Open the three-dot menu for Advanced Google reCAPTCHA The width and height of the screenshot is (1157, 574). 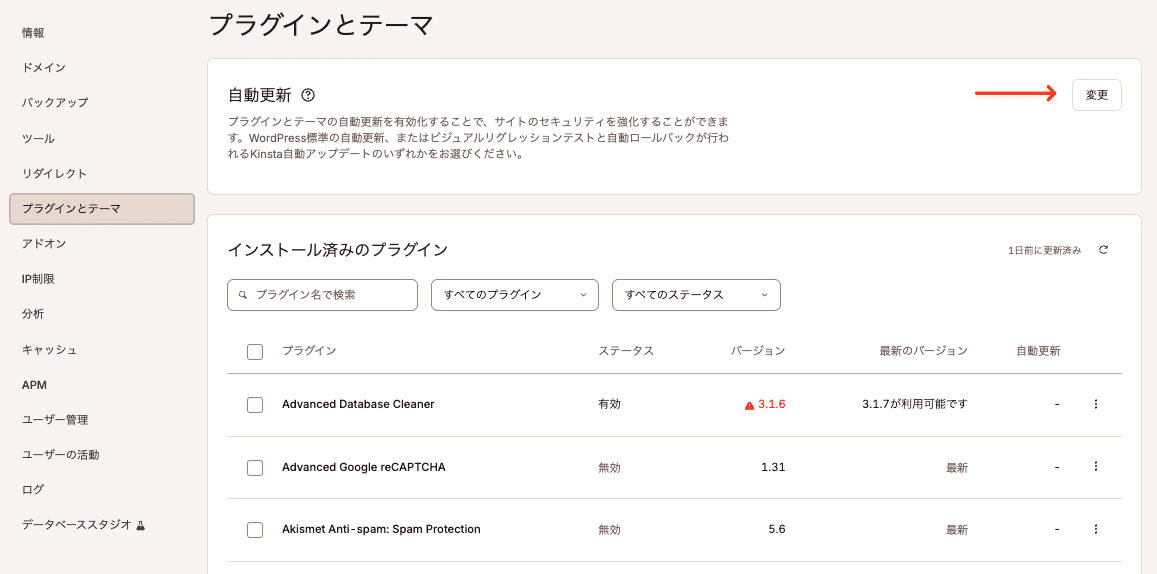click(1096, 466)
